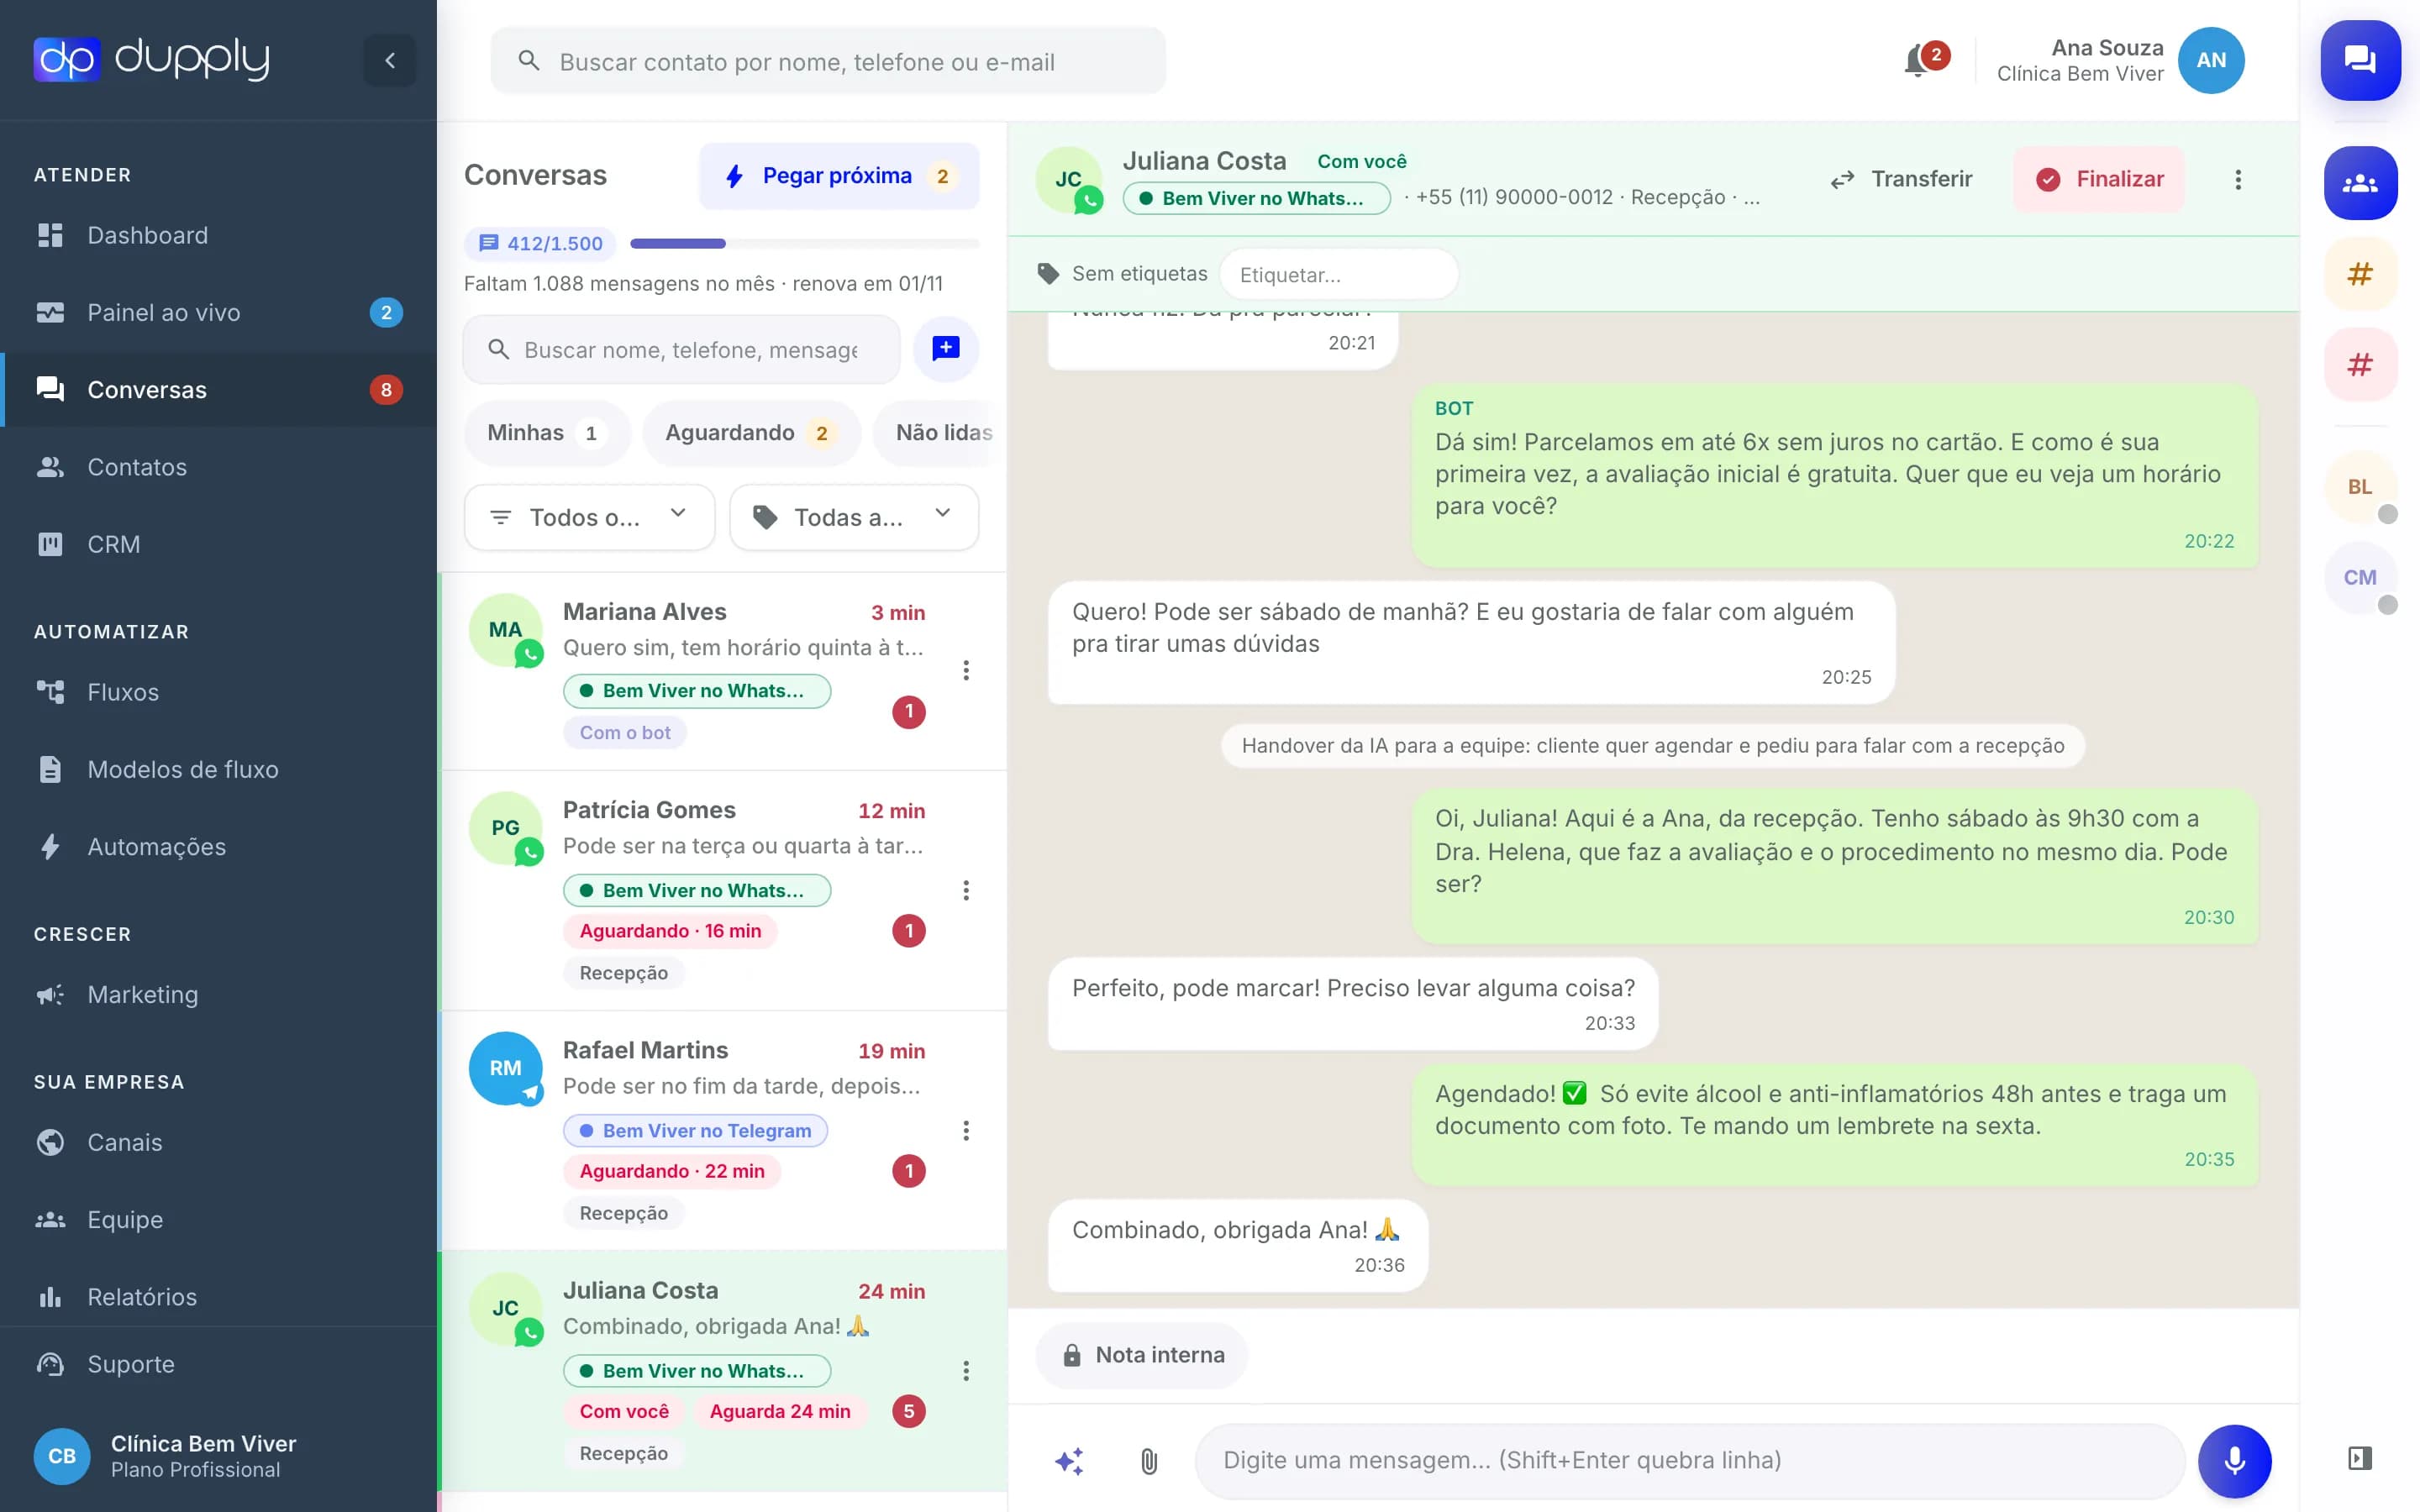
Task: Open Suporte
Action: 218,1364
